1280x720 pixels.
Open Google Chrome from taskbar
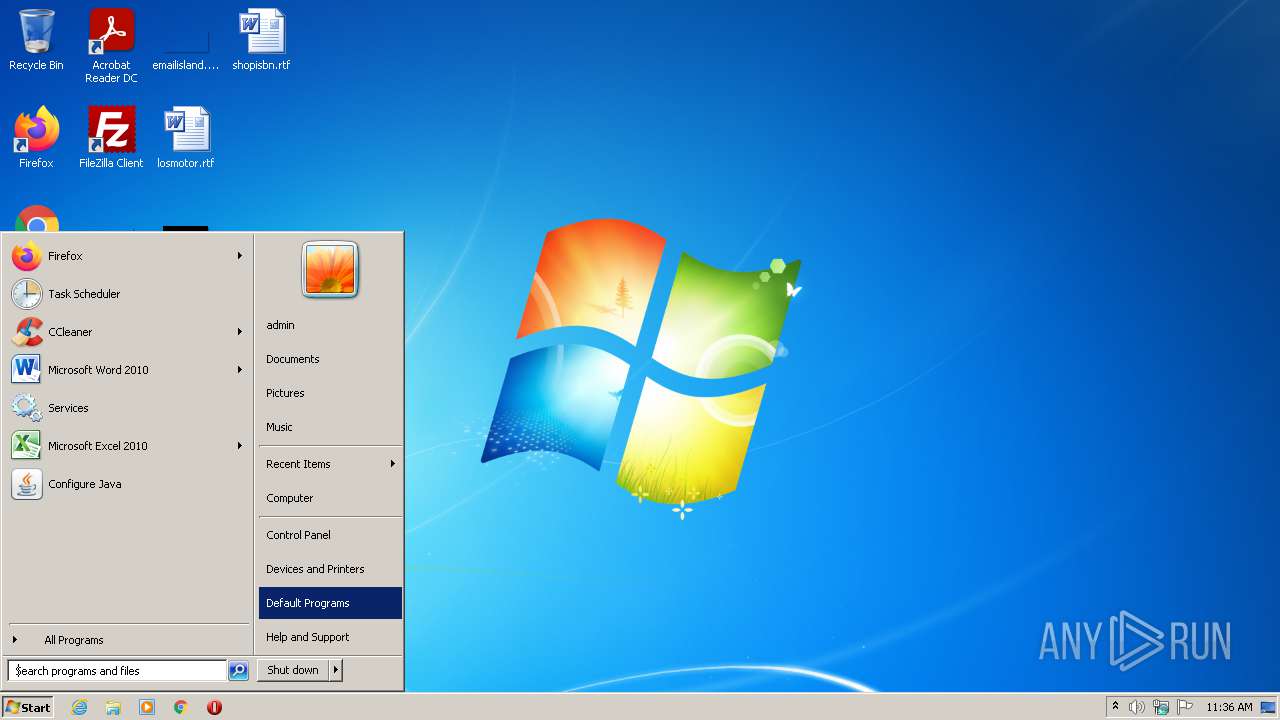(x=181, y=707)
